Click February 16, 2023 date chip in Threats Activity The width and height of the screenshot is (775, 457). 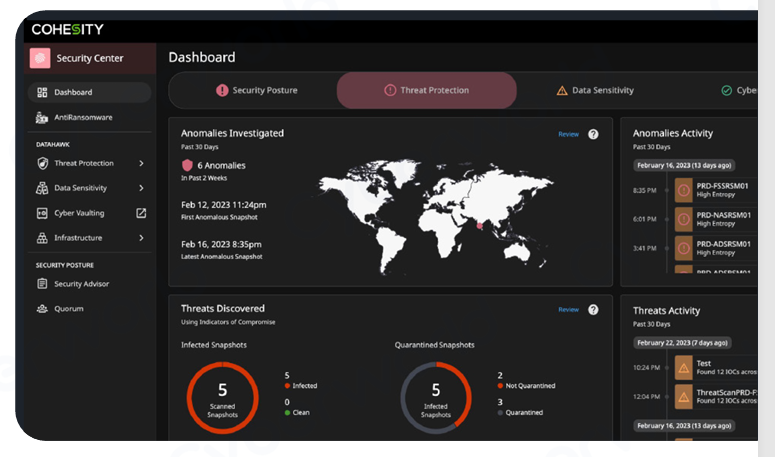[684, 426]
